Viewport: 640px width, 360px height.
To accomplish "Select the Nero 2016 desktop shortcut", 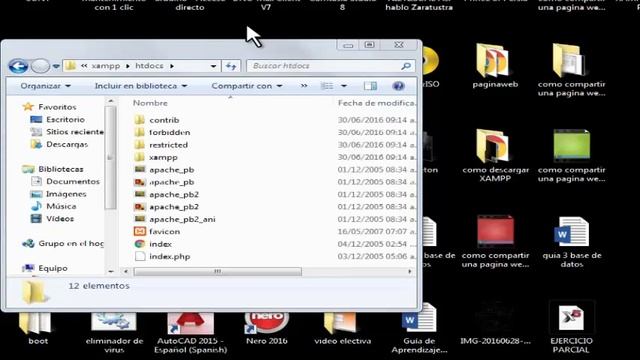I will tap(266, 329).
